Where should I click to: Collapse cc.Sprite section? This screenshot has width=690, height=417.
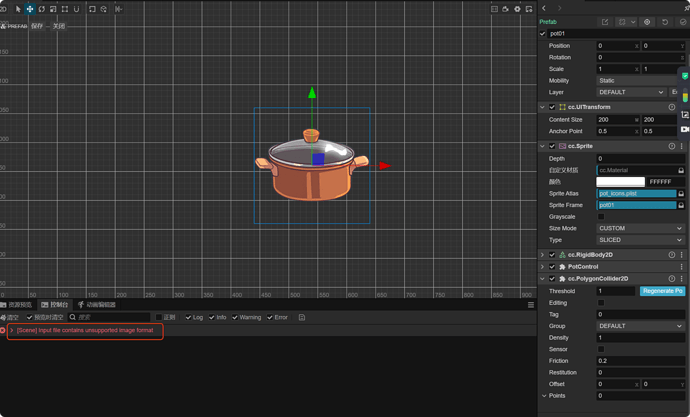coord(543,146)
